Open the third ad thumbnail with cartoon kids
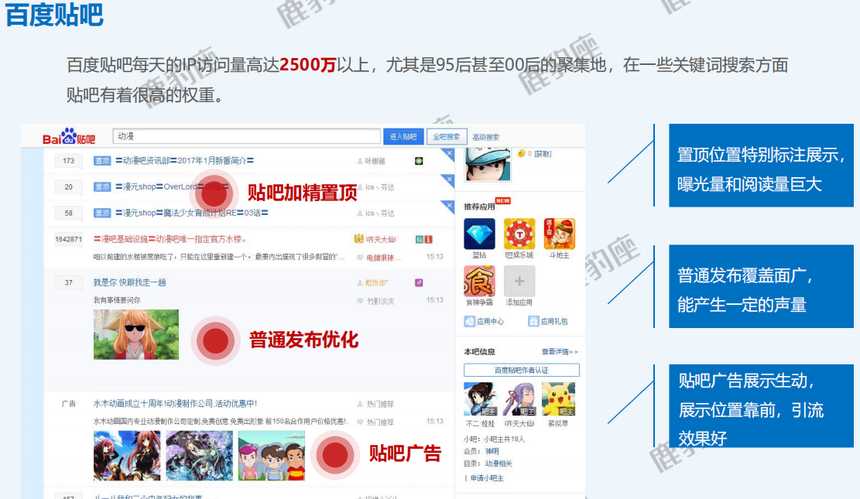Viewport: 860px width, 499px height. (271, 456)
